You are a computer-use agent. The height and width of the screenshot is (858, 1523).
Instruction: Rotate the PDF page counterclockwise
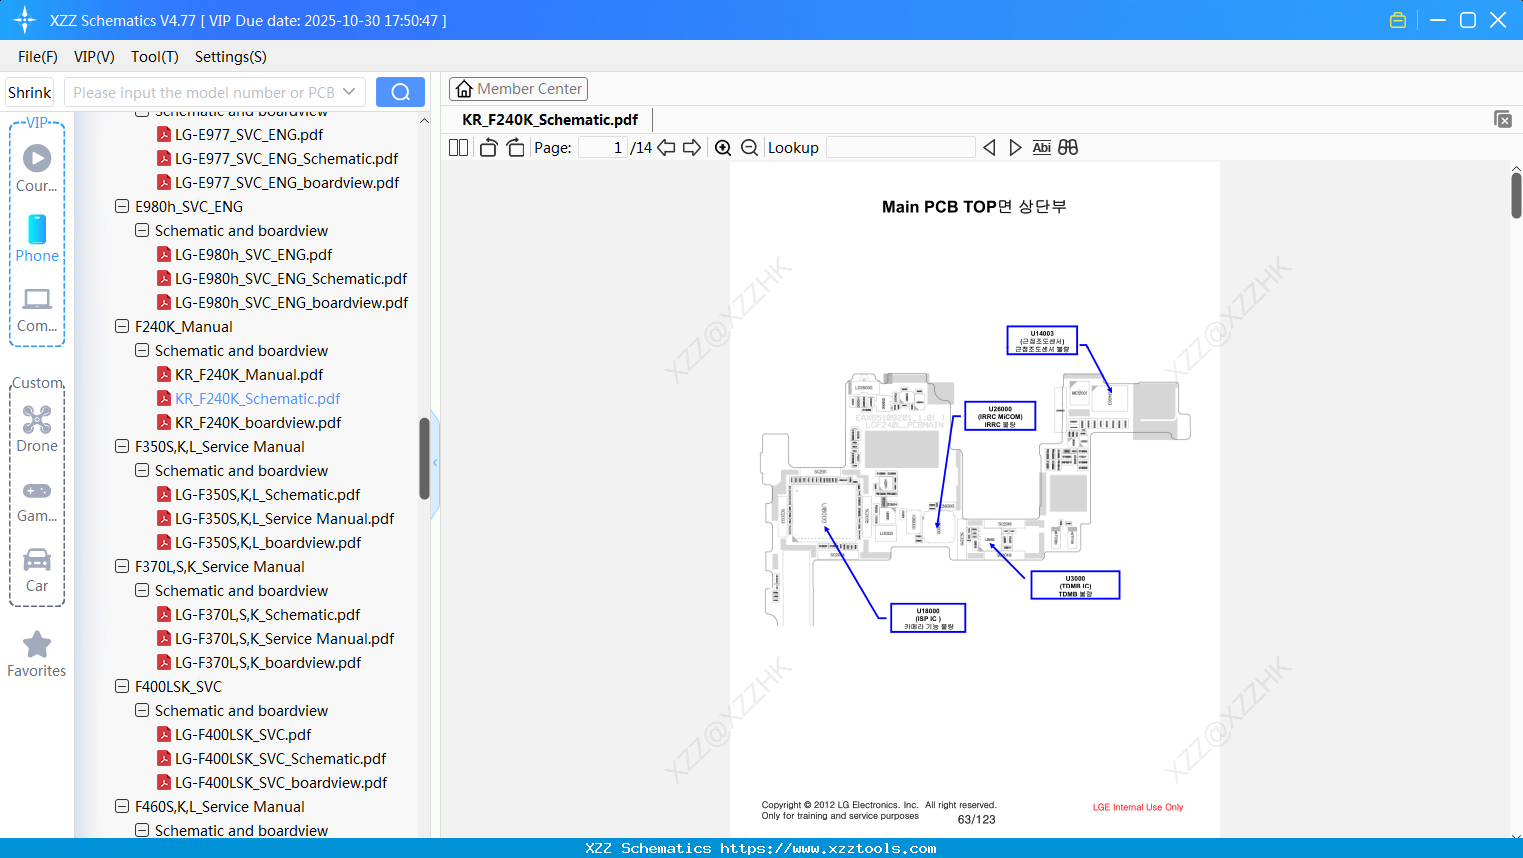[x=486, y=147]
